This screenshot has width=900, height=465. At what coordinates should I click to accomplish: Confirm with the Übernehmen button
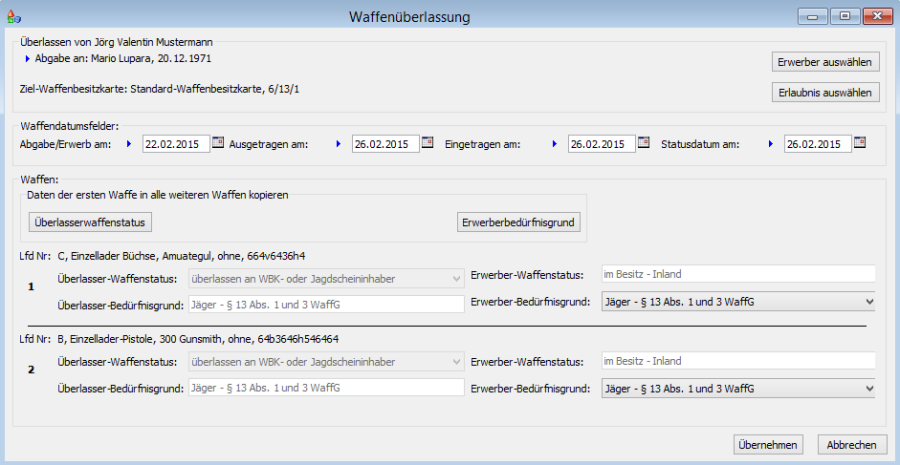tap(768, 444)
